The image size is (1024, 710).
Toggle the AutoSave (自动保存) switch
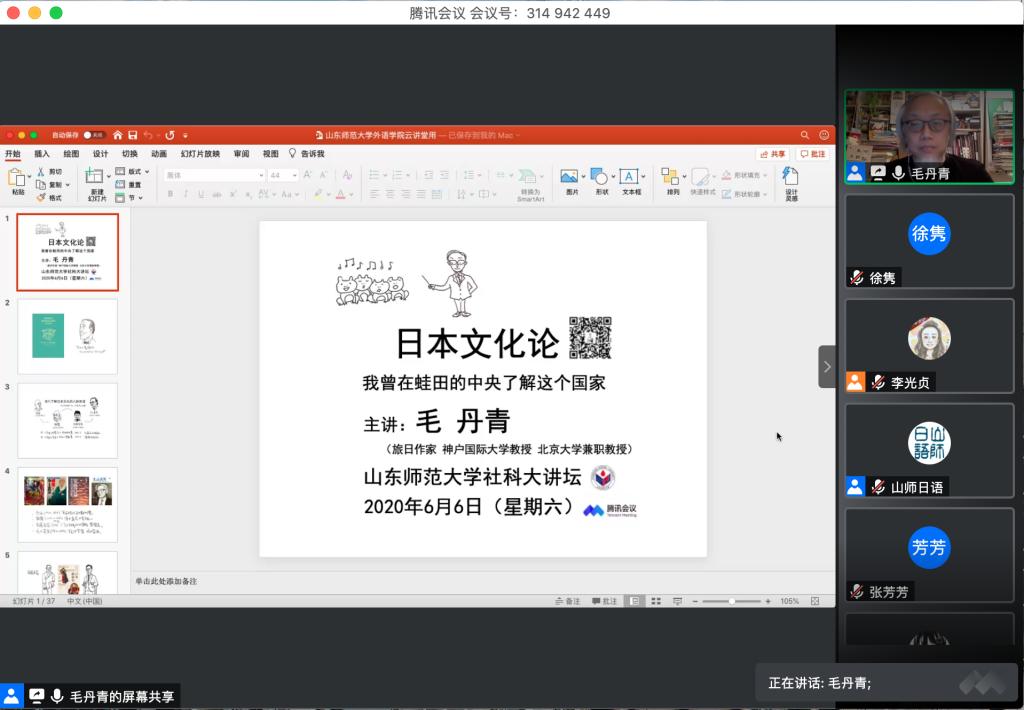point(92,135)
